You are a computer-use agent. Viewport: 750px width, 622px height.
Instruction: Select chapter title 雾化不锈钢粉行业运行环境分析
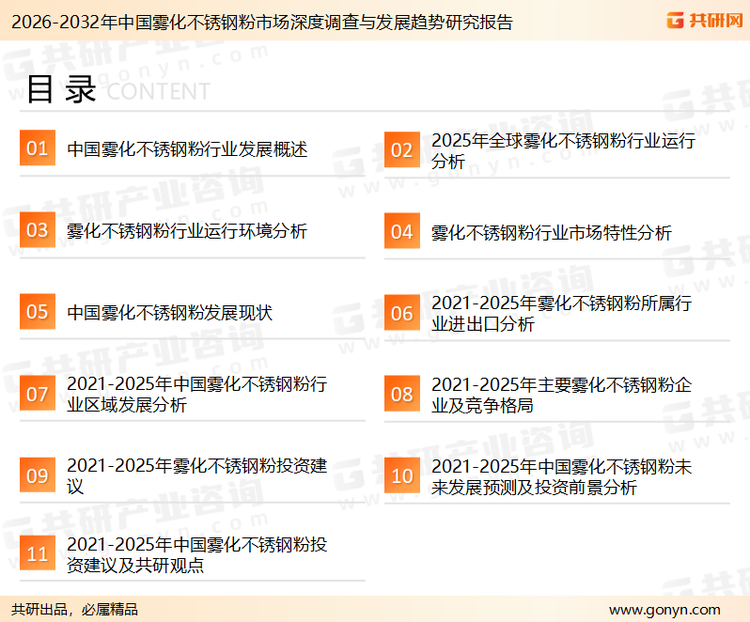pyautogui.click(x=187, y=231)
